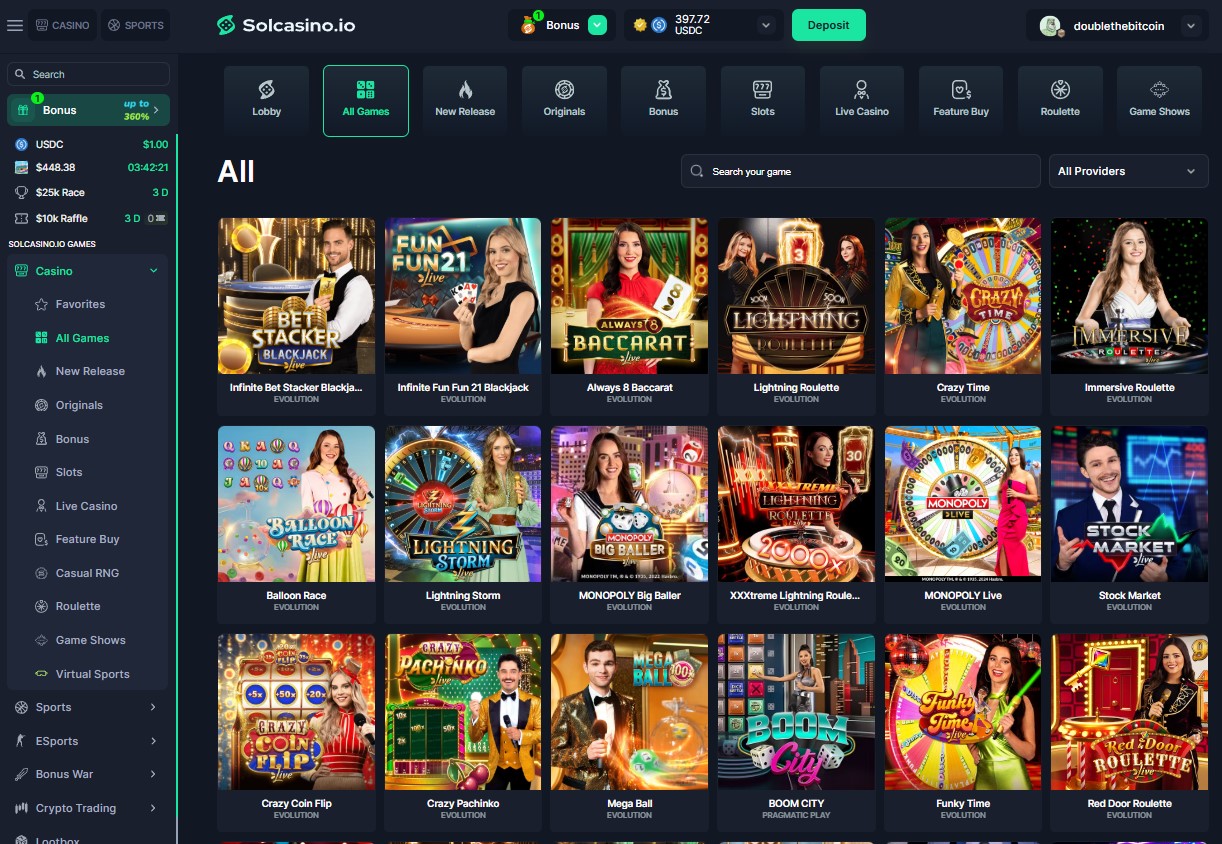Click the "Funky Time" game title
Image resolution: width=1222 pixels, height=844 pixels.
click(963, 803)
